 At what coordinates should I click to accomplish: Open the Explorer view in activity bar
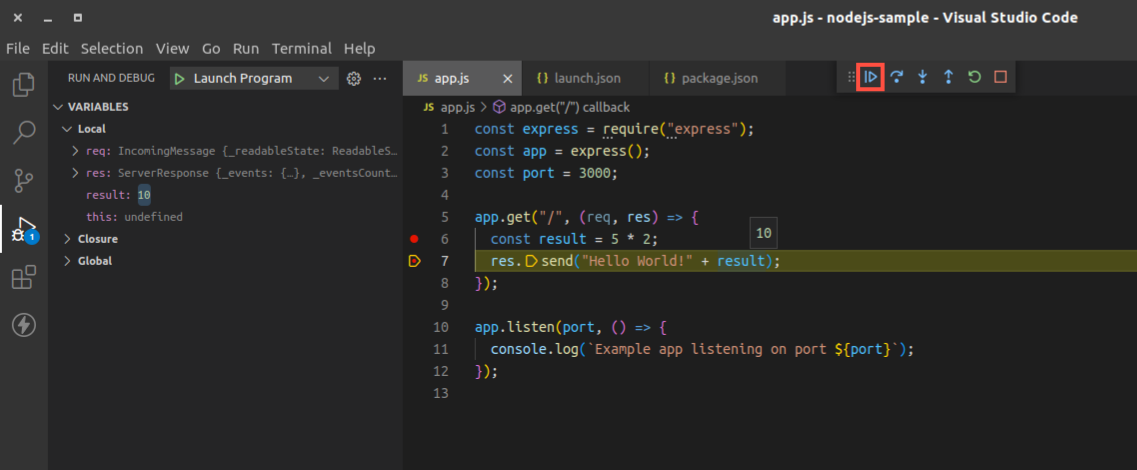coord(24,85)
